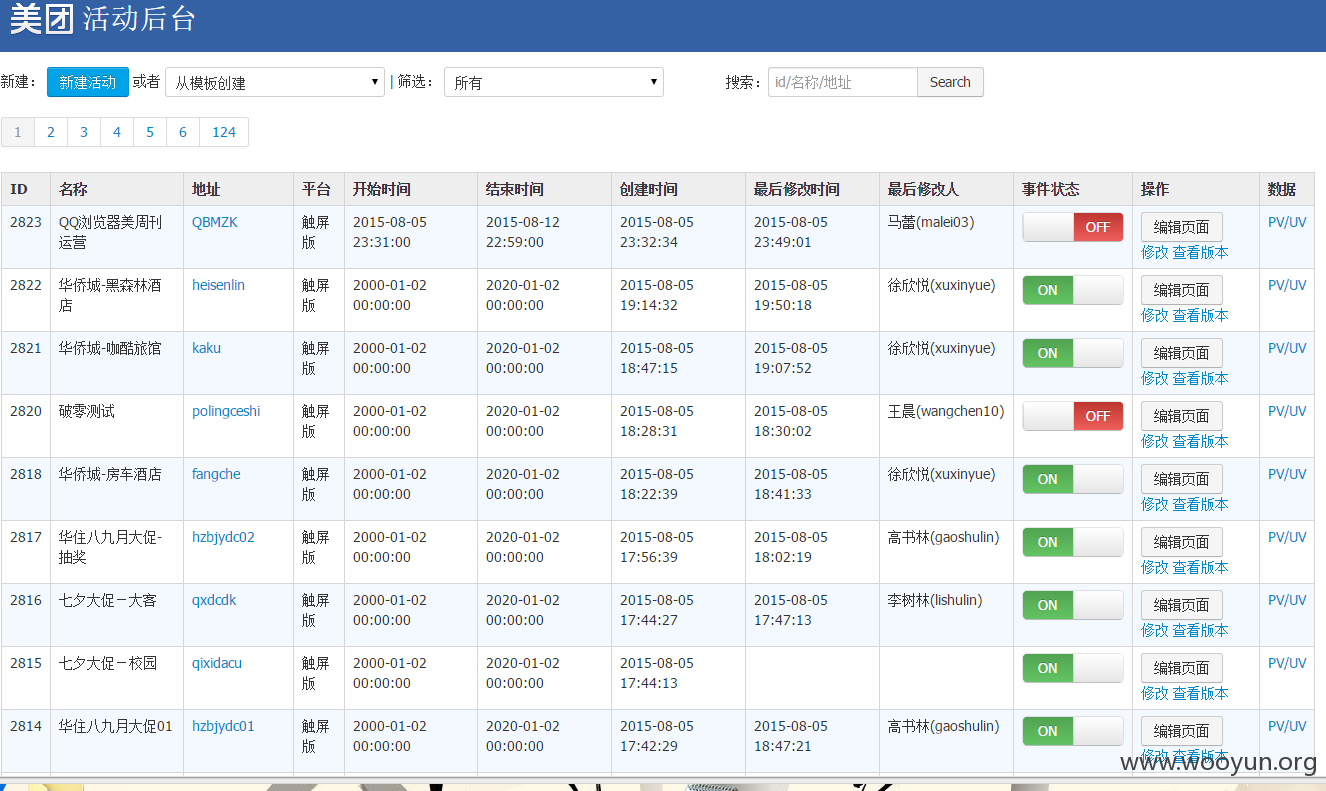Screen dimensions: 1326x791
Task: Click the 美团 活动后台 header title
Action: [103, 18]
